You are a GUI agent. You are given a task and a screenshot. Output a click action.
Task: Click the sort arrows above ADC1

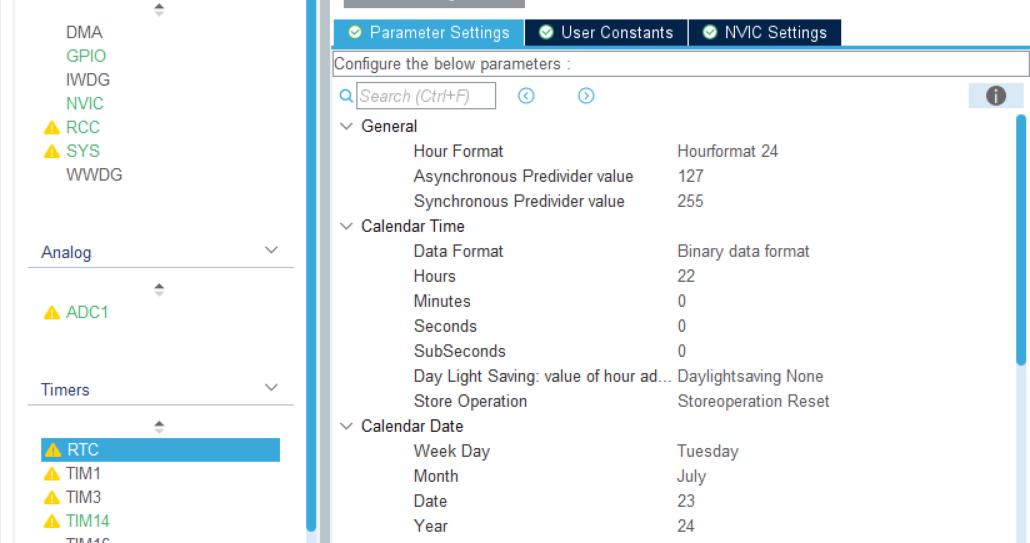(159, 289)
